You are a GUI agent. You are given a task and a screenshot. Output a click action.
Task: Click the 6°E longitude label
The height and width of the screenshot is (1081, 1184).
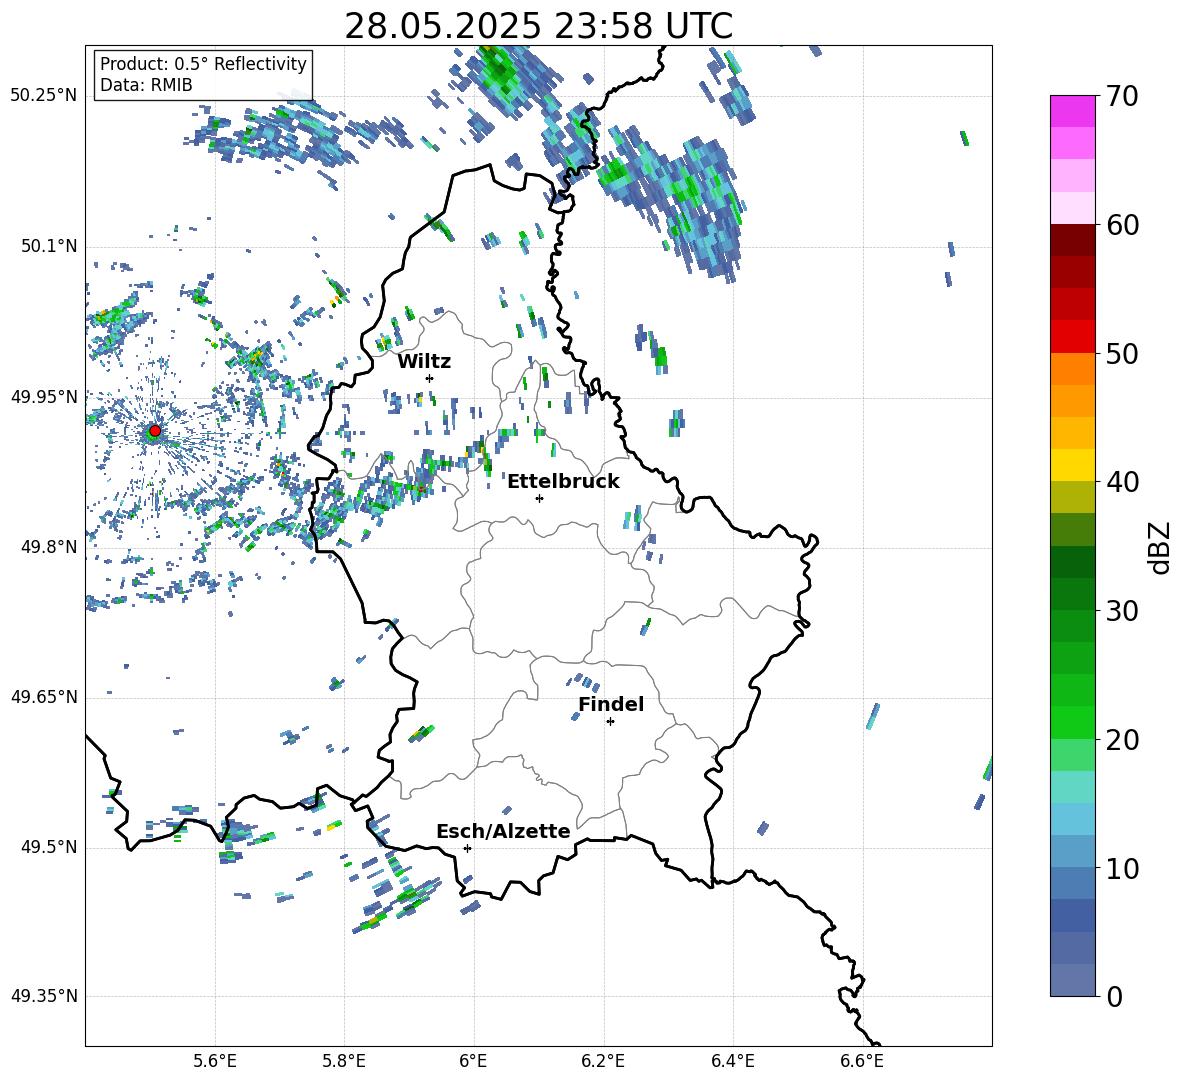tap(473, 1061)
